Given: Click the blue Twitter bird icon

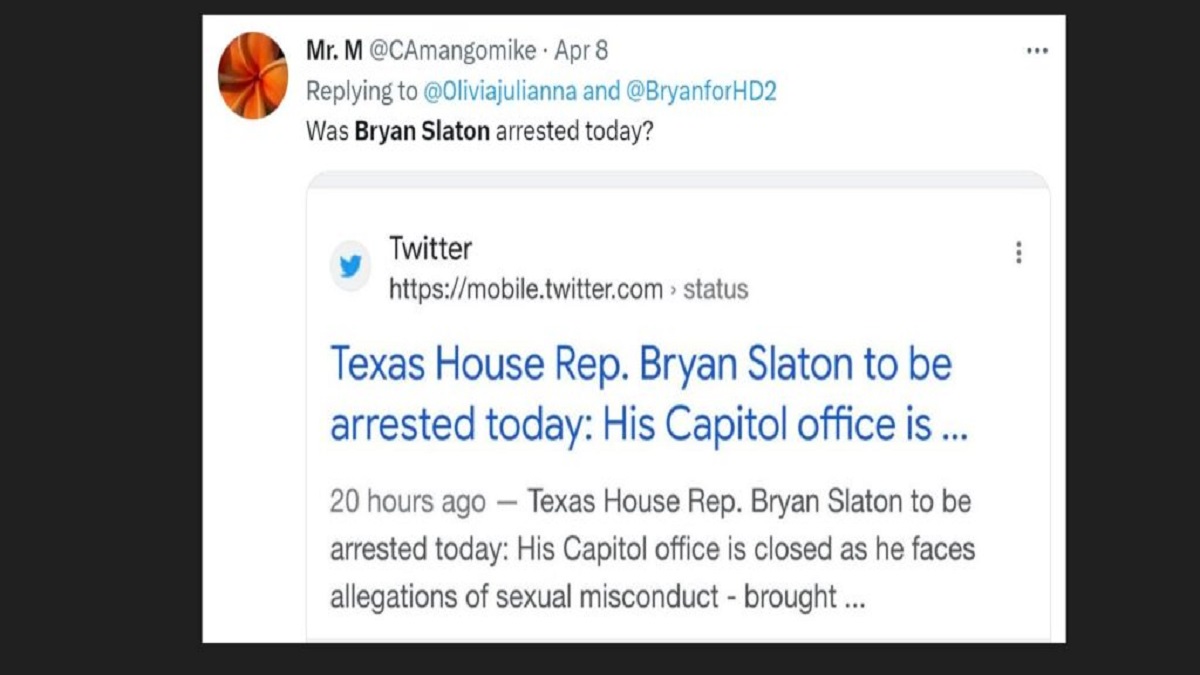Looking at the screenshot, I should coord(350,267).
